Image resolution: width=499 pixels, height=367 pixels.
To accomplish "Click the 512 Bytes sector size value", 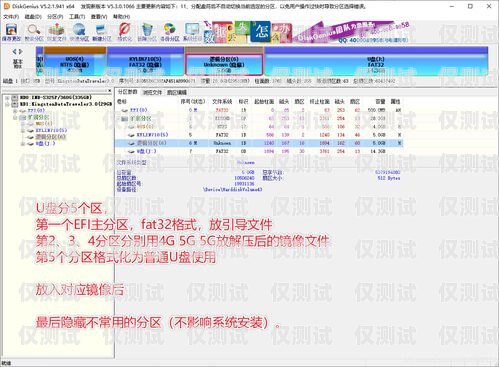I will point(389,178).
